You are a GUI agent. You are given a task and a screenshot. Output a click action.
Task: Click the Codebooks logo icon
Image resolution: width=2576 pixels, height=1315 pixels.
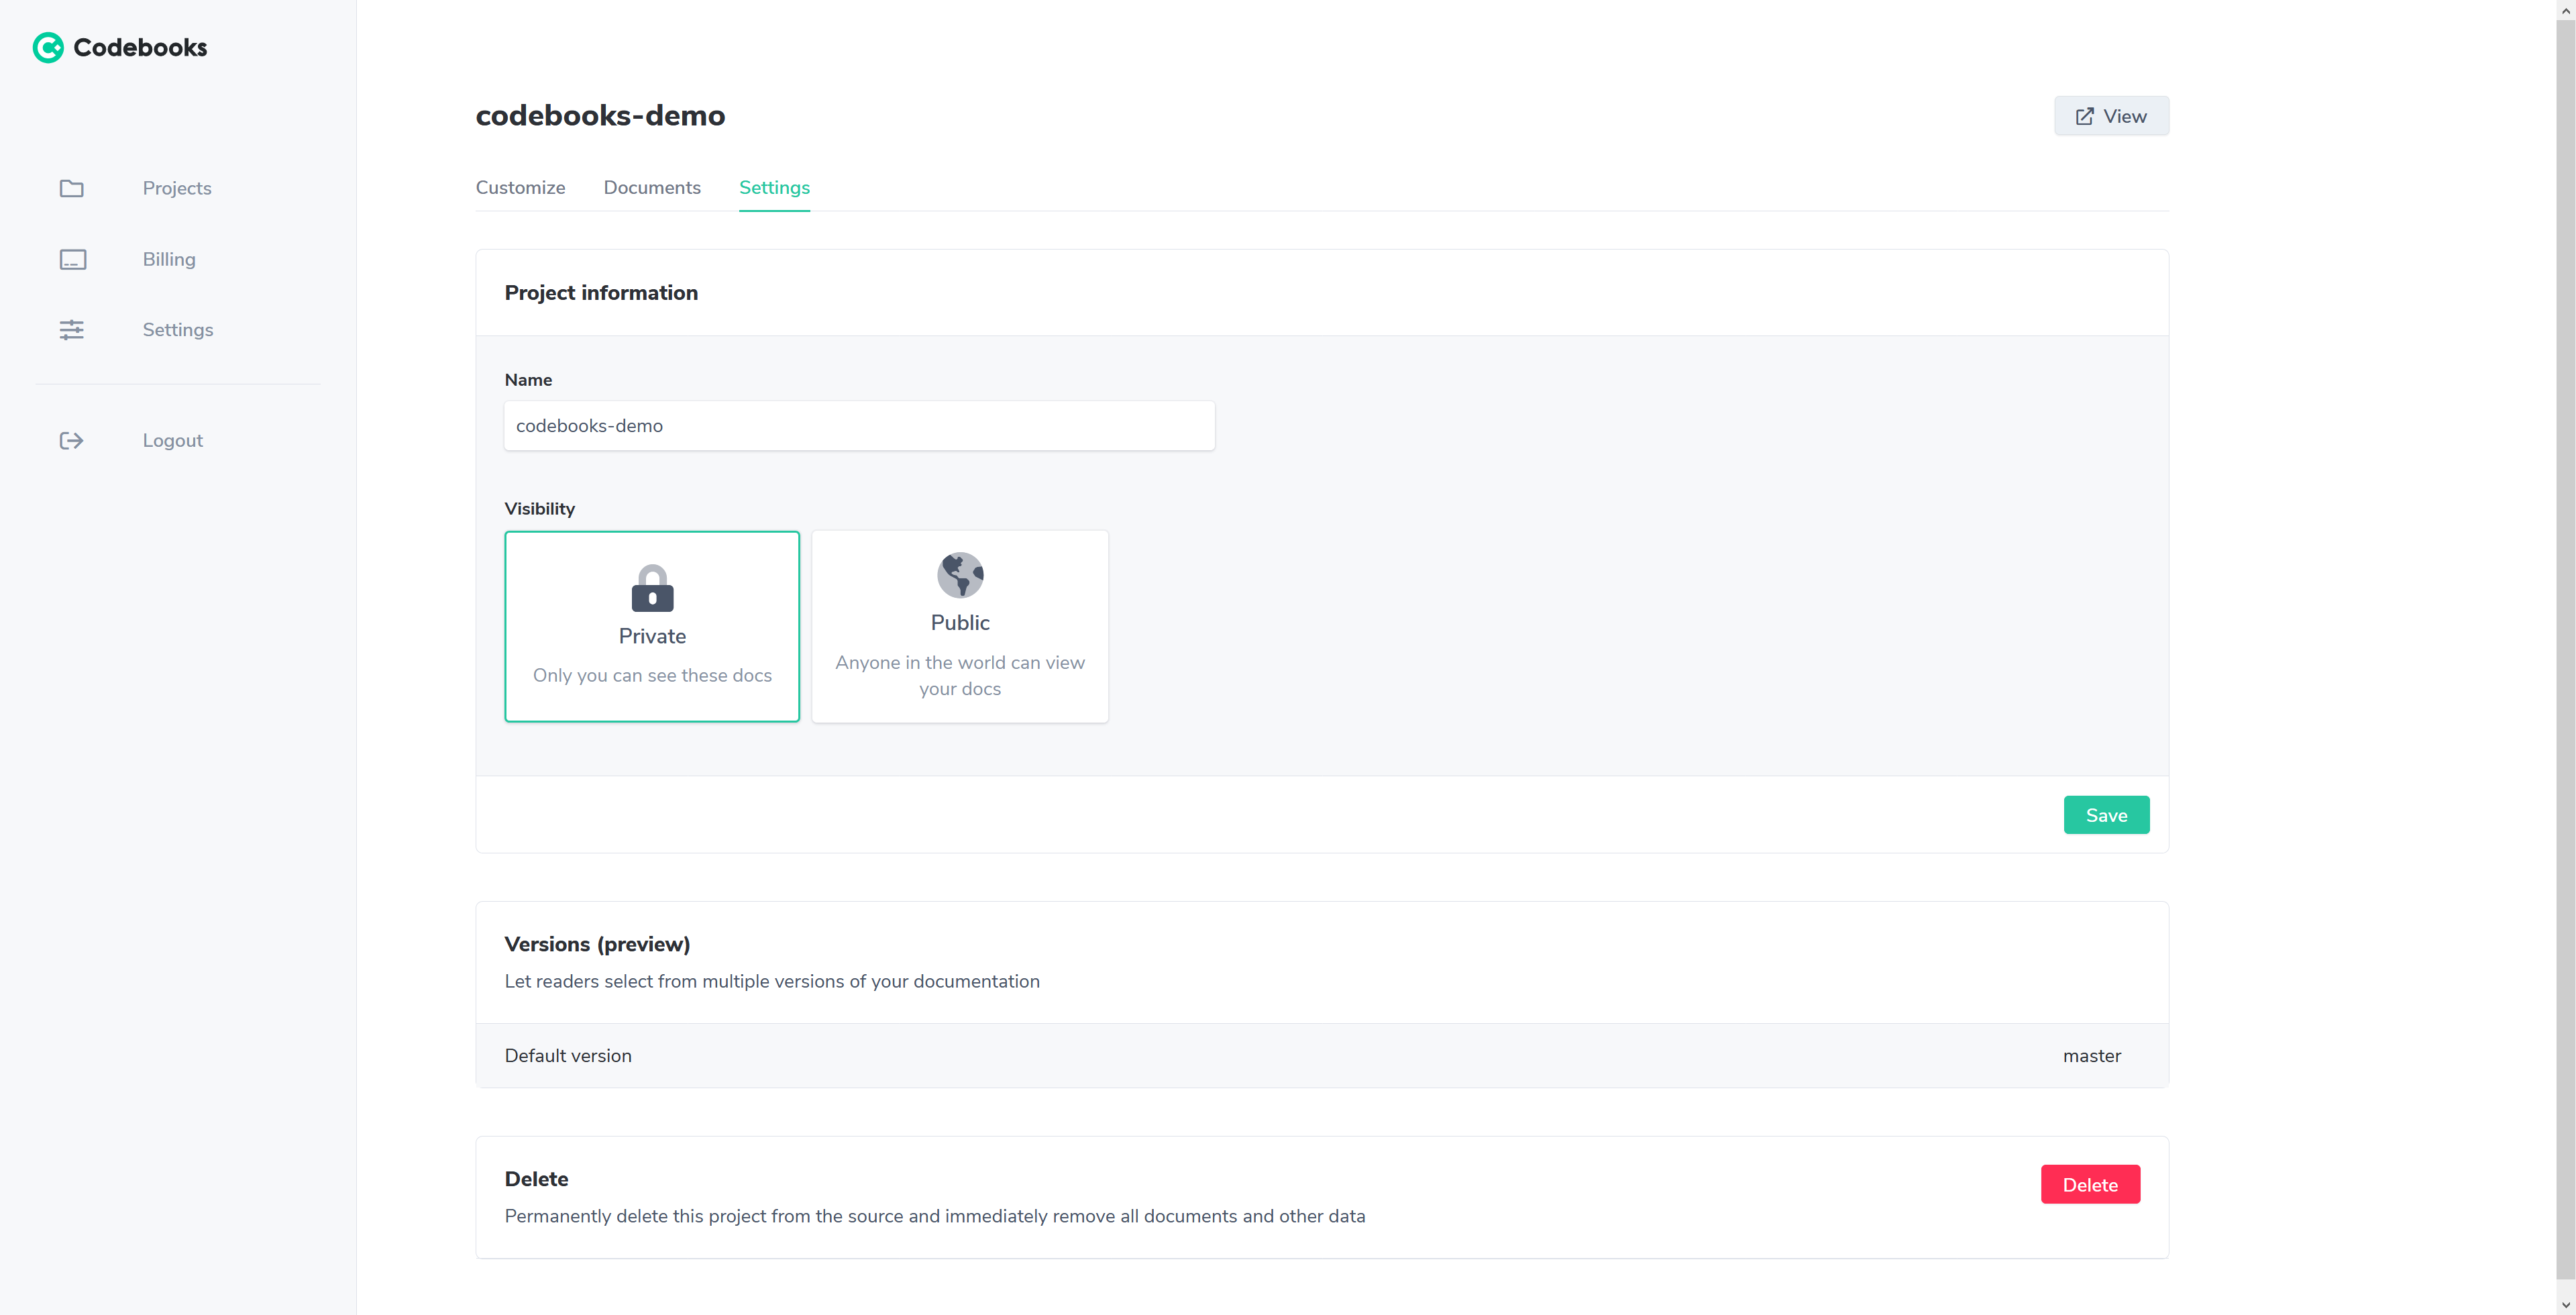[48, 47]
